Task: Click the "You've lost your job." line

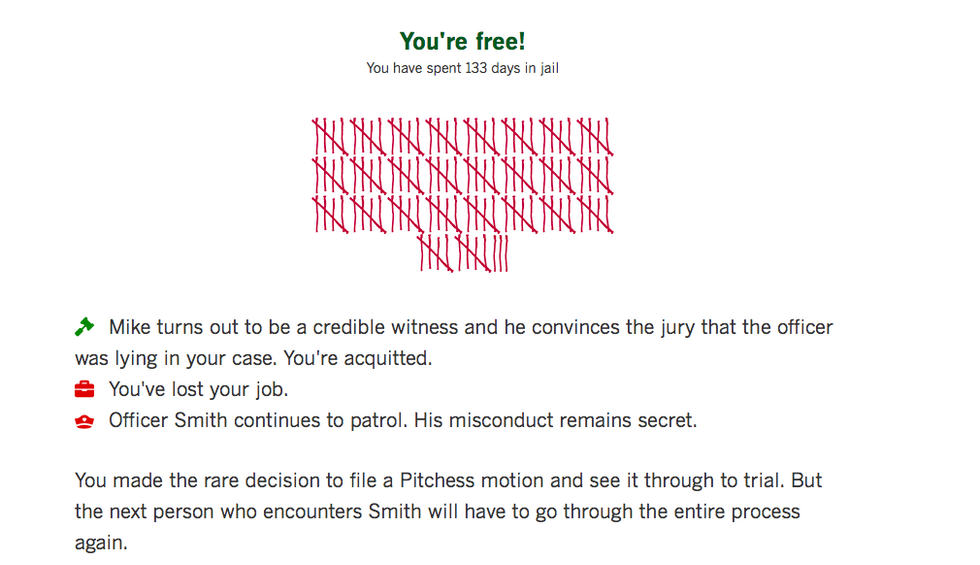Action: pyautogui.click(x=198, y=389)
